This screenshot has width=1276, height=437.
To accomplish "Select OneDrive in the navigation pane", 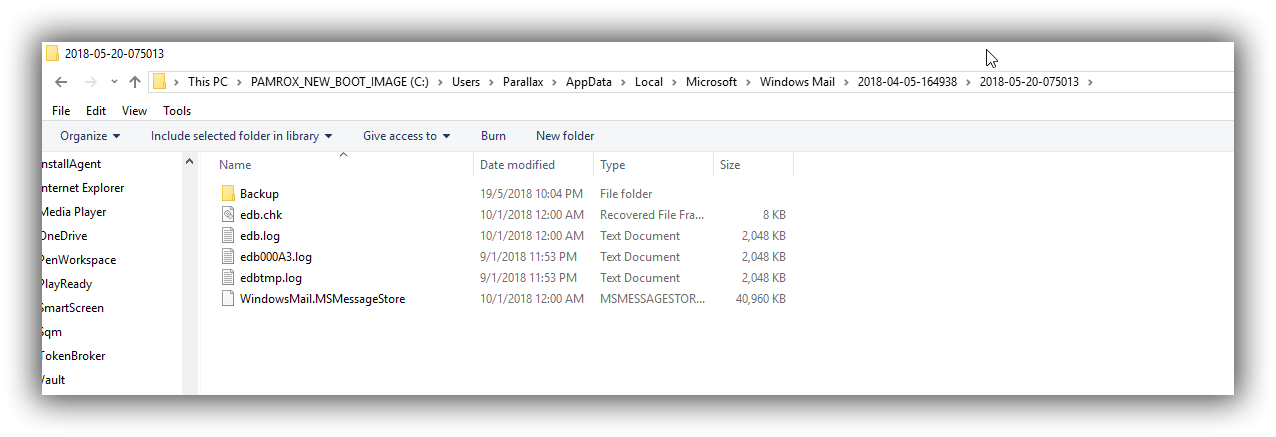I will click(x=63, y=236).
